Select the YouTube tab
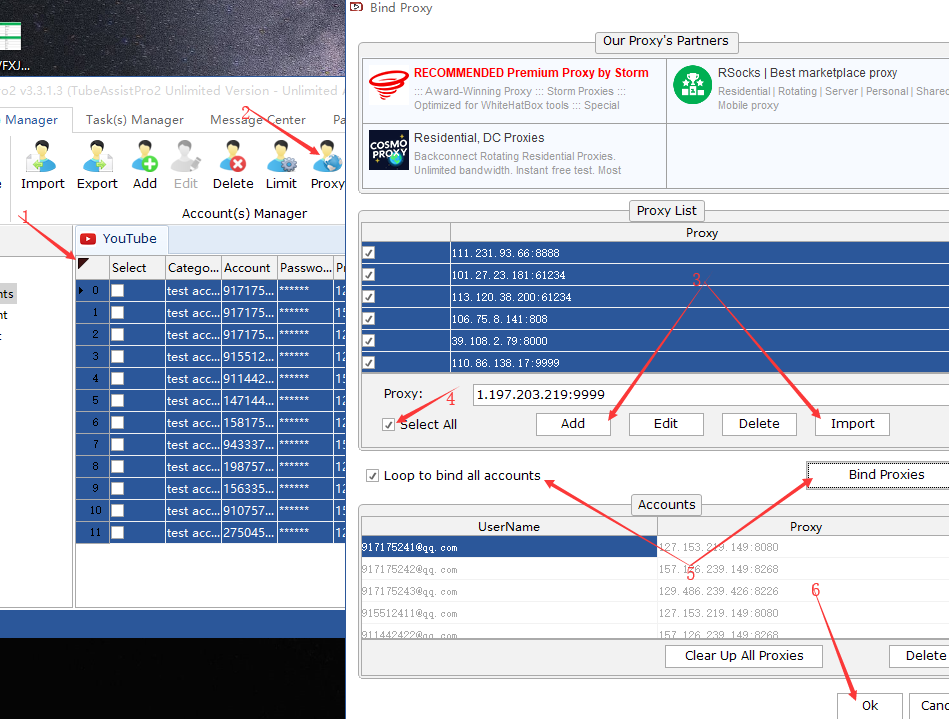 [x=120, y=239]
